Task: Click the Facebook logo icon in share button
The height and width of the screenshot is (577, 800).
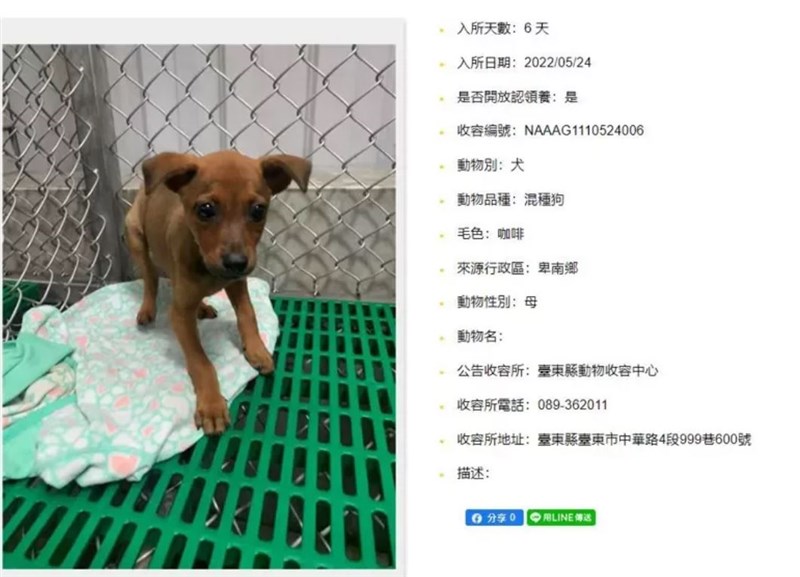Action: click(477, 518)
